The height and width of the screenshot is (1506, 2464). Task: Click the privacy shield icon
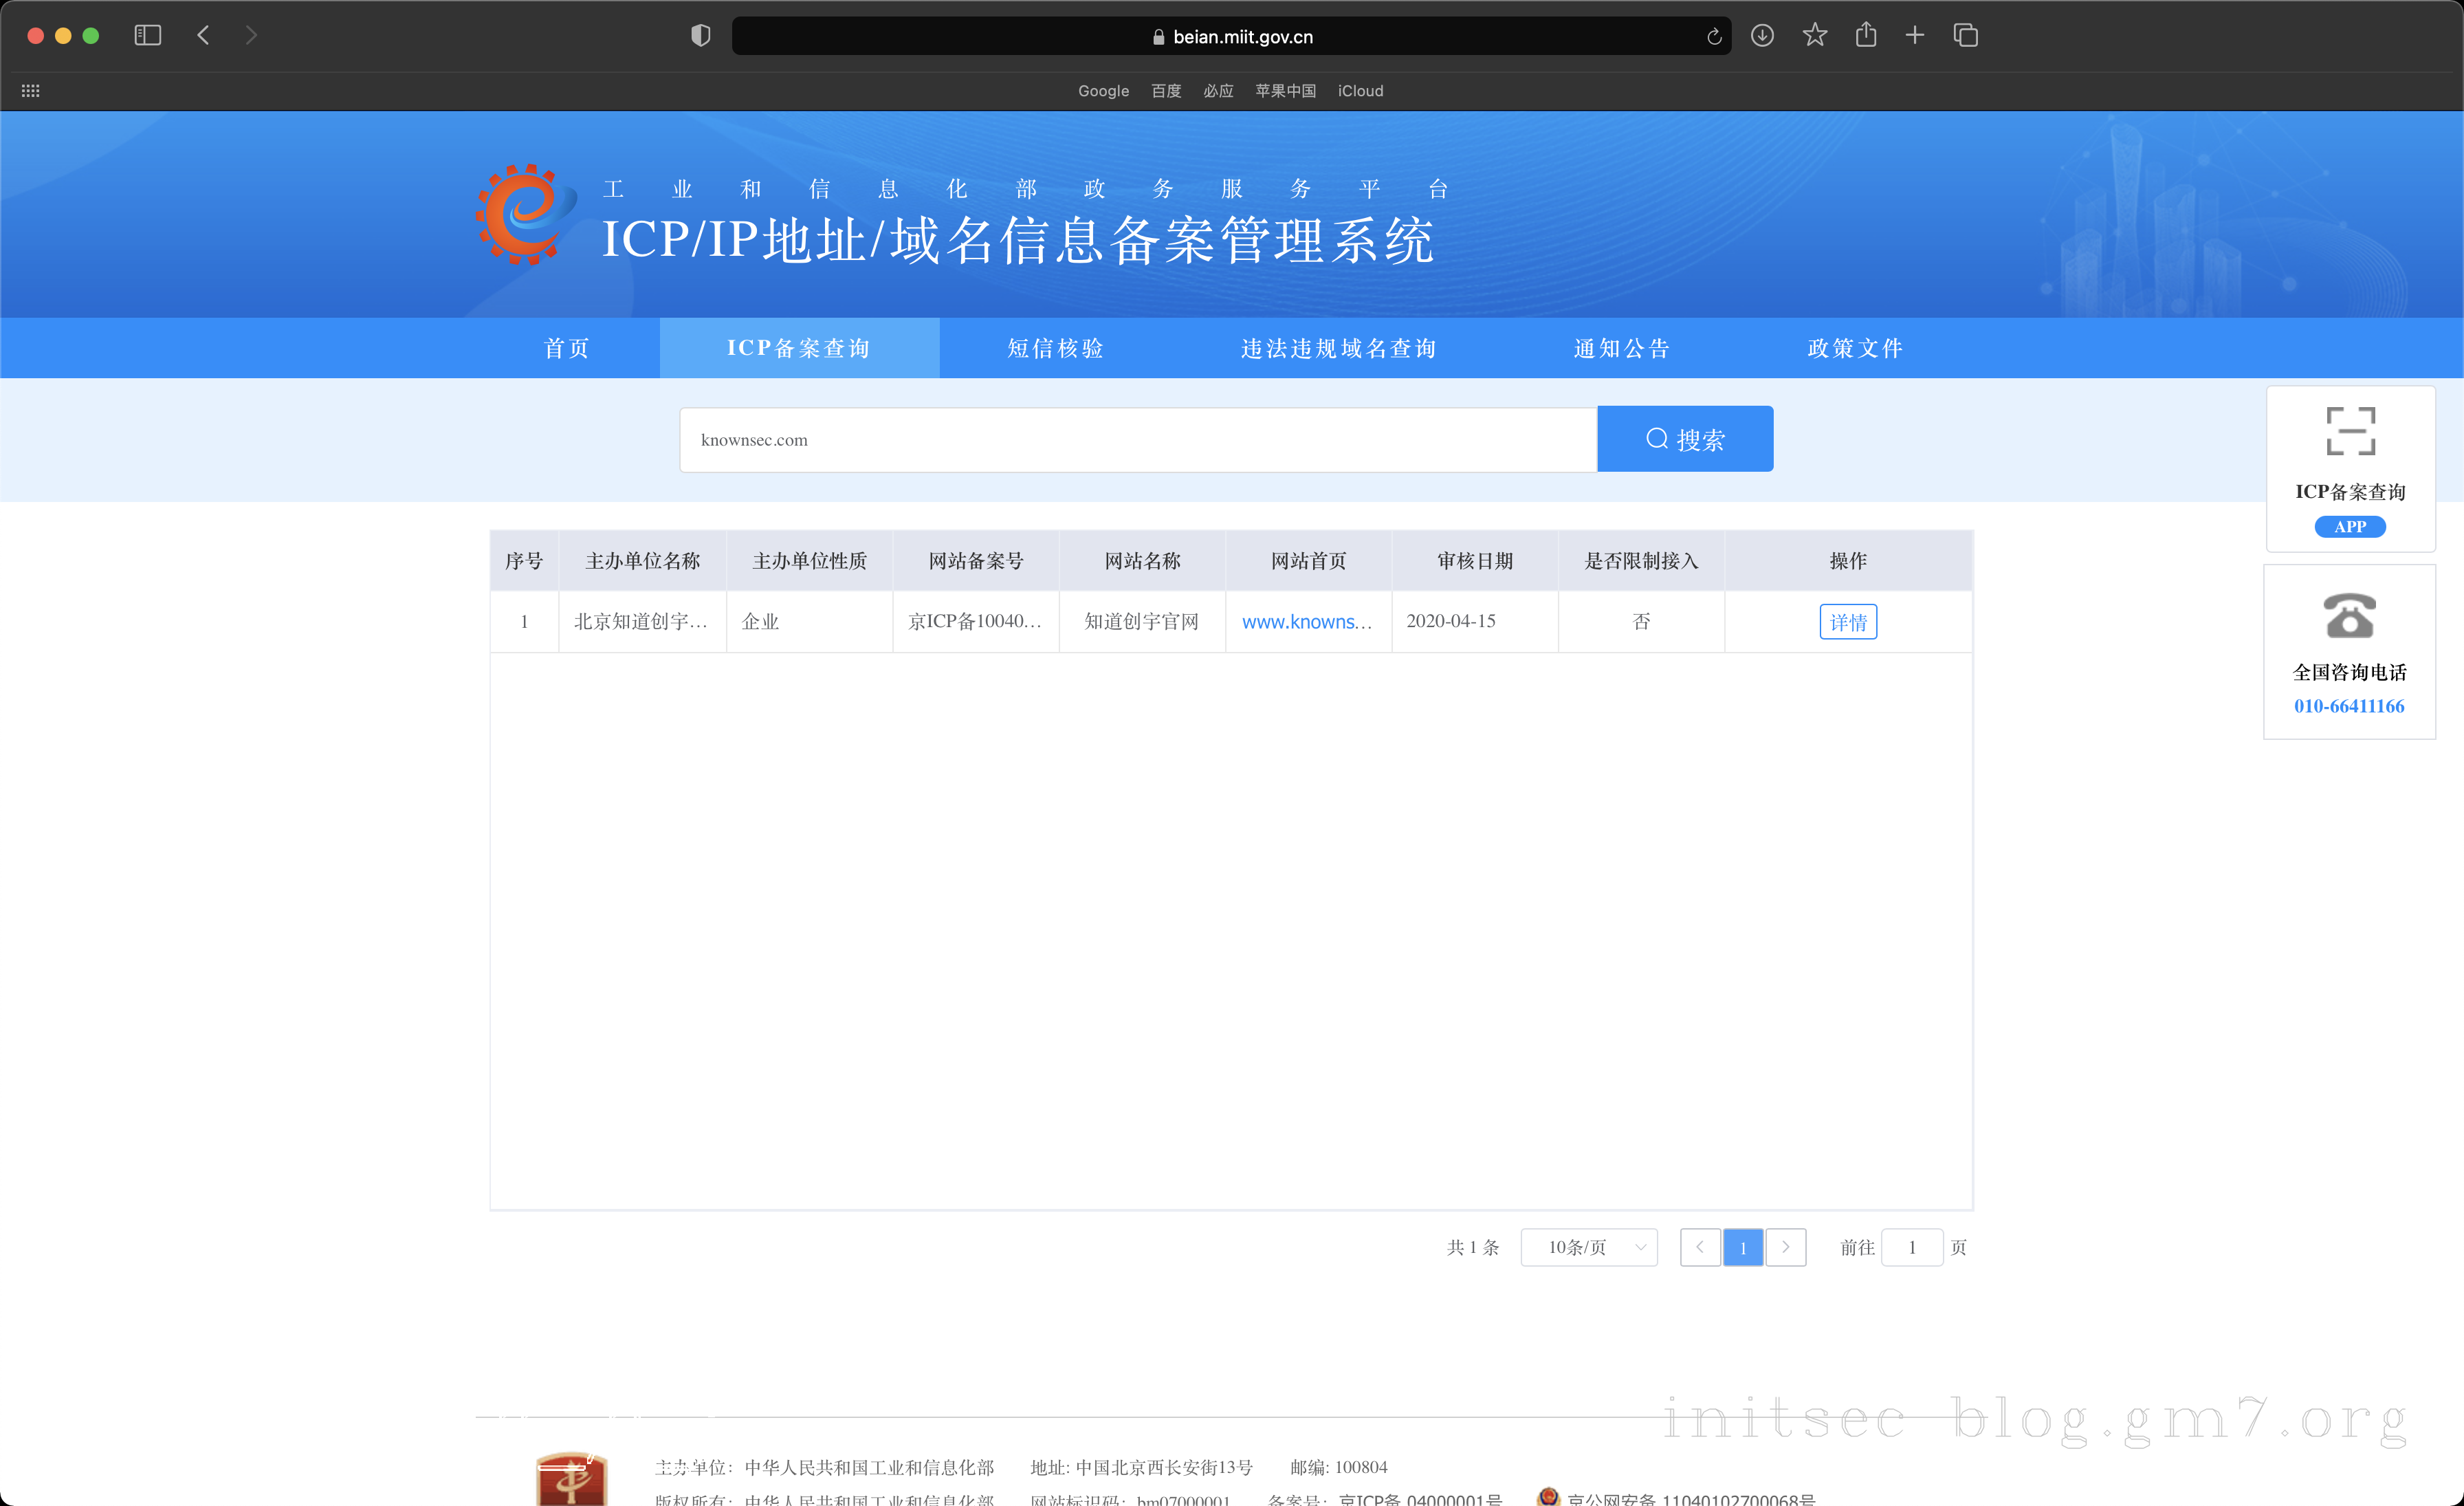coord(700,36)
